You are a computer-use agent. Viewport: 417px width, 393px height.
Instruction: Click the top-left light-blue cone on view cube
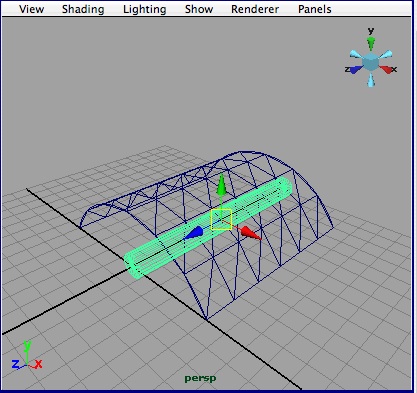click(356, 54)
